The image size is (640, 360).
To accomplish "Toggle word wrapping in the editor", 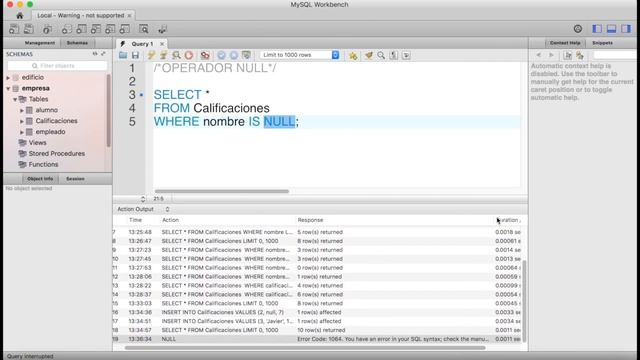I will coord(406,55).
